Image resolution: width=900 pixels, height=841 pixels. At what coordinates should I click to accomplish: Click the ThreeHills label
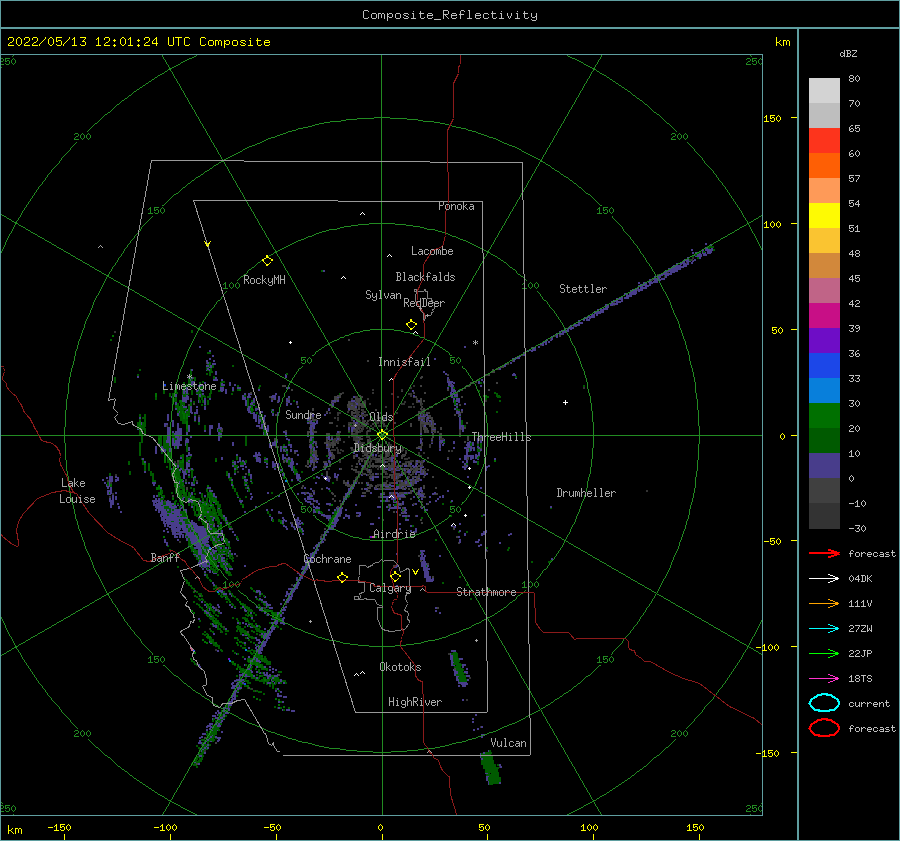[501, 437]
